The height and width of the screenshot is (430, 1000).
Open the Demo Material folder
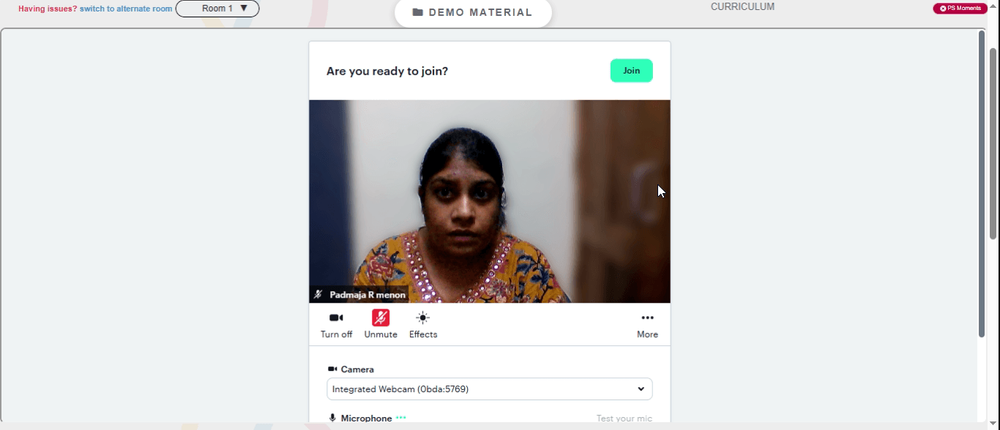coord(473,12)
